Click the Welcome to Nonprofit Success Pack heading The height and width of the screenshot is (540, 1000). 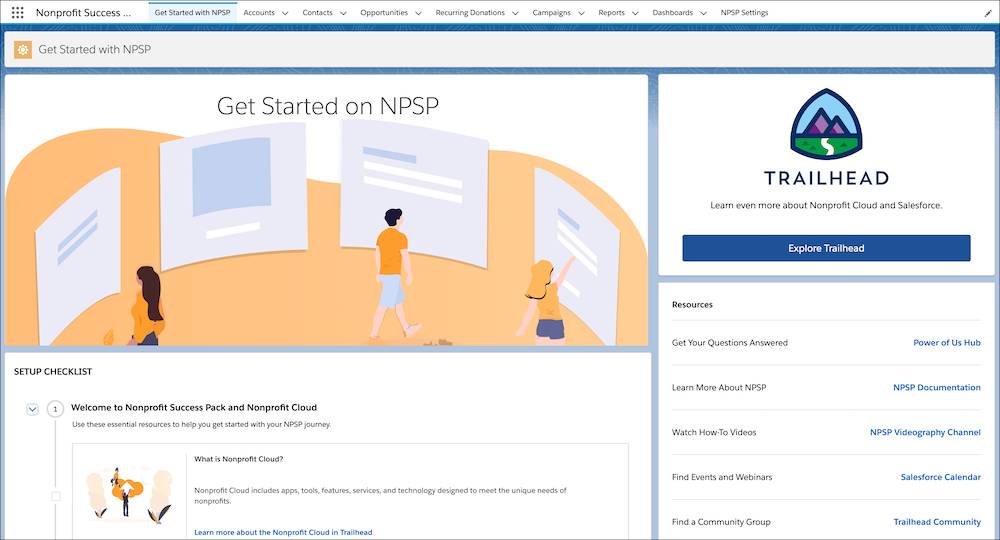coord(194,407)
